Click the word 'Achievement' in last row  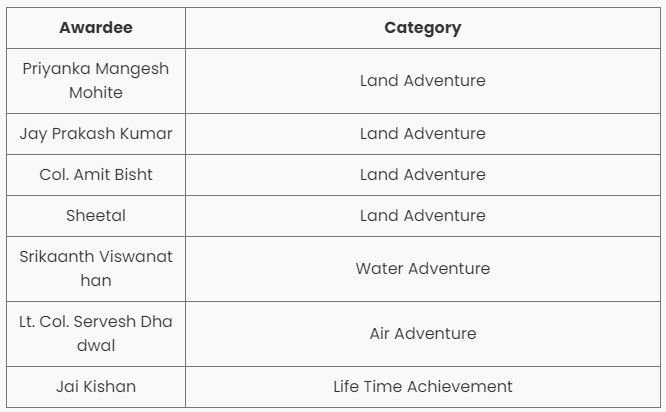click(x=460, y=387)
